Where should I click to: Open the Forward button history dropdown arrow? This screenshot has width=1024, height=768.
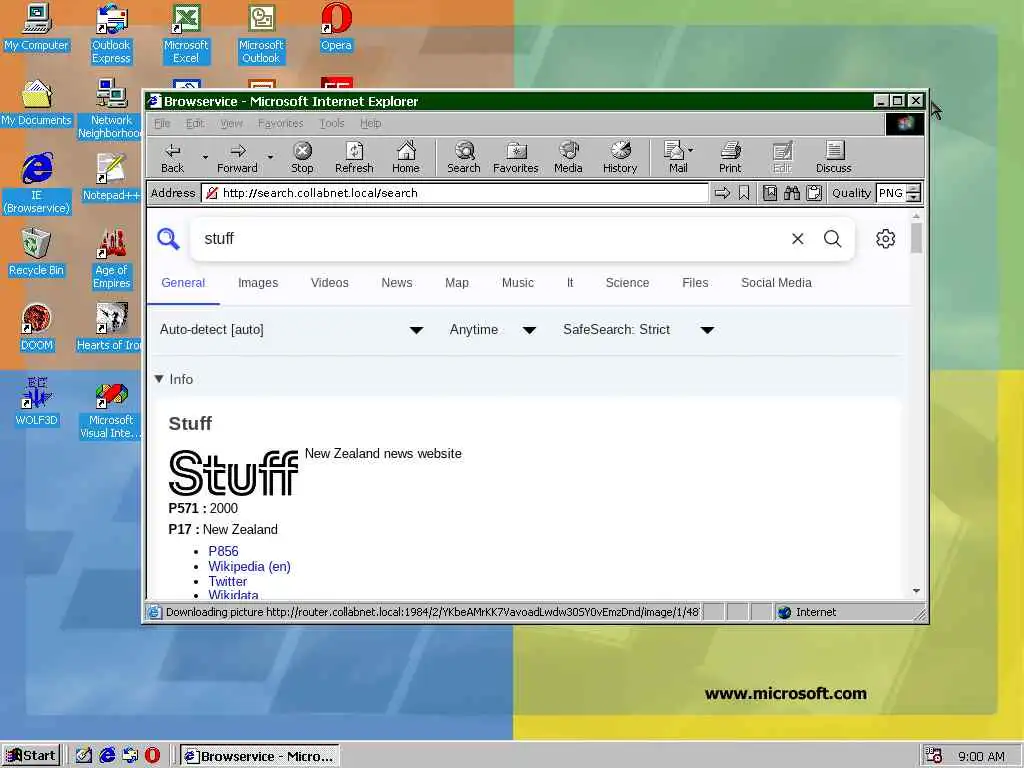(270, 157)
